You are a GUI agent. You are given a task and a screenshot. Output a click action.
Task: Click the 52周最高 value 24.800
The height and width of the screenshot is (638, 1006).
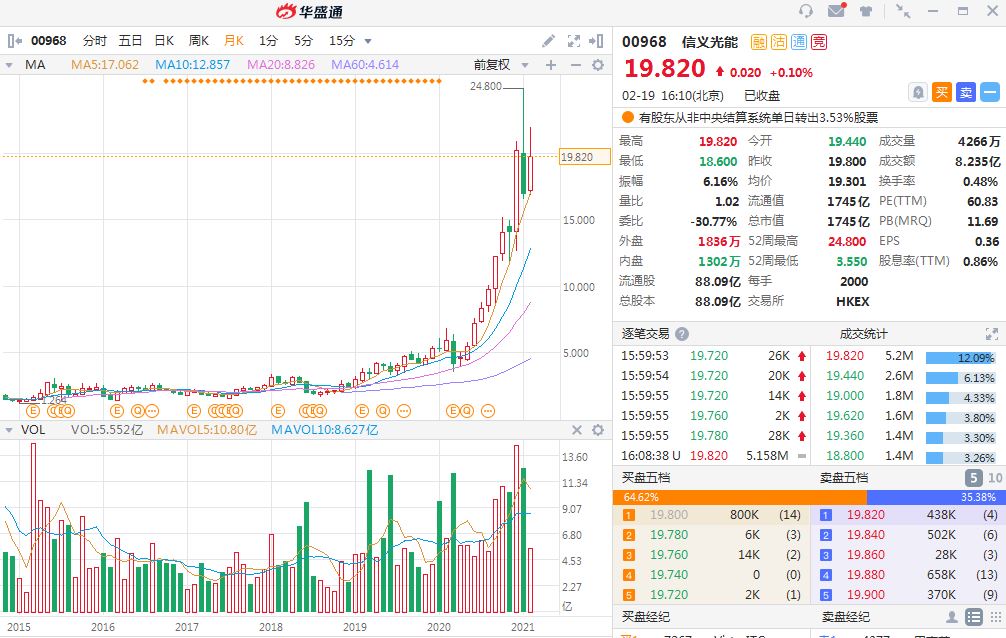coord(847,241)
